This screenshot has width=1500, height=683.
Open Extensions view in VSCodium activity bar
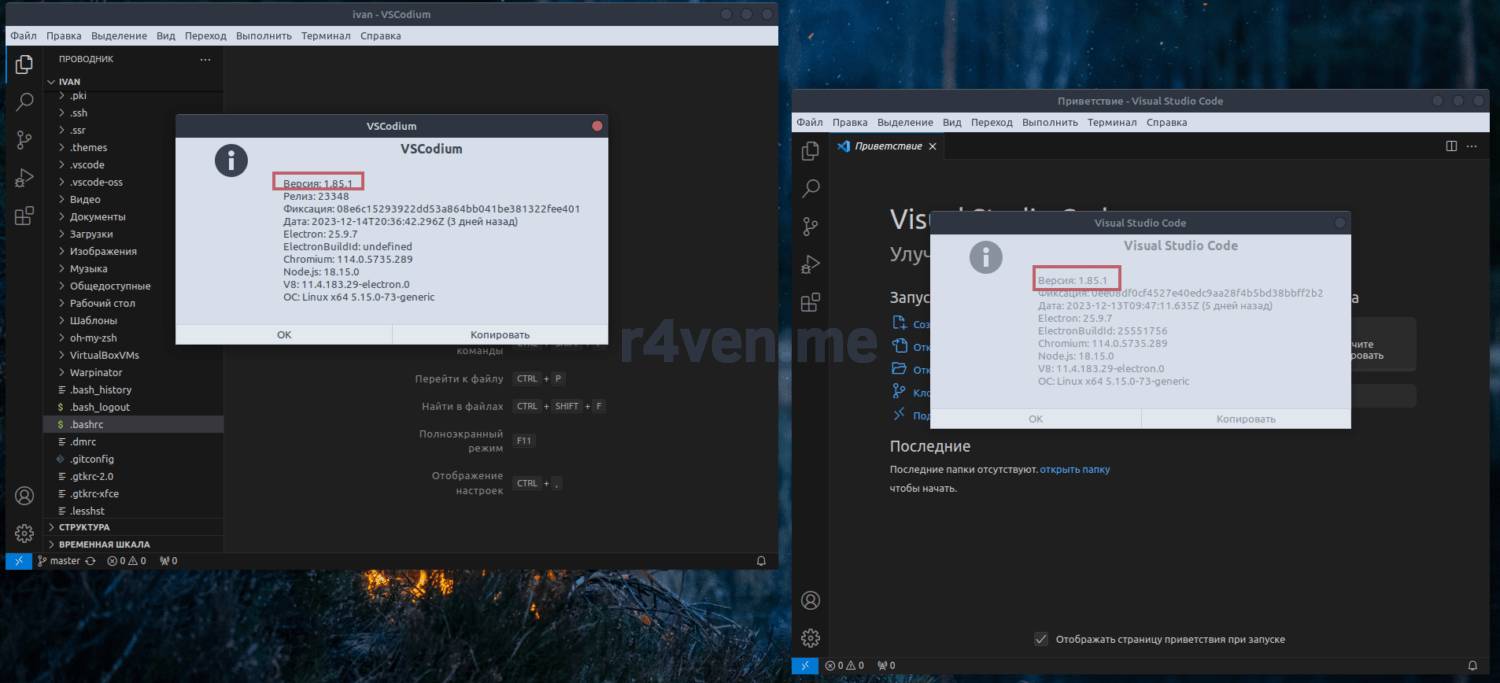[25, 215]
